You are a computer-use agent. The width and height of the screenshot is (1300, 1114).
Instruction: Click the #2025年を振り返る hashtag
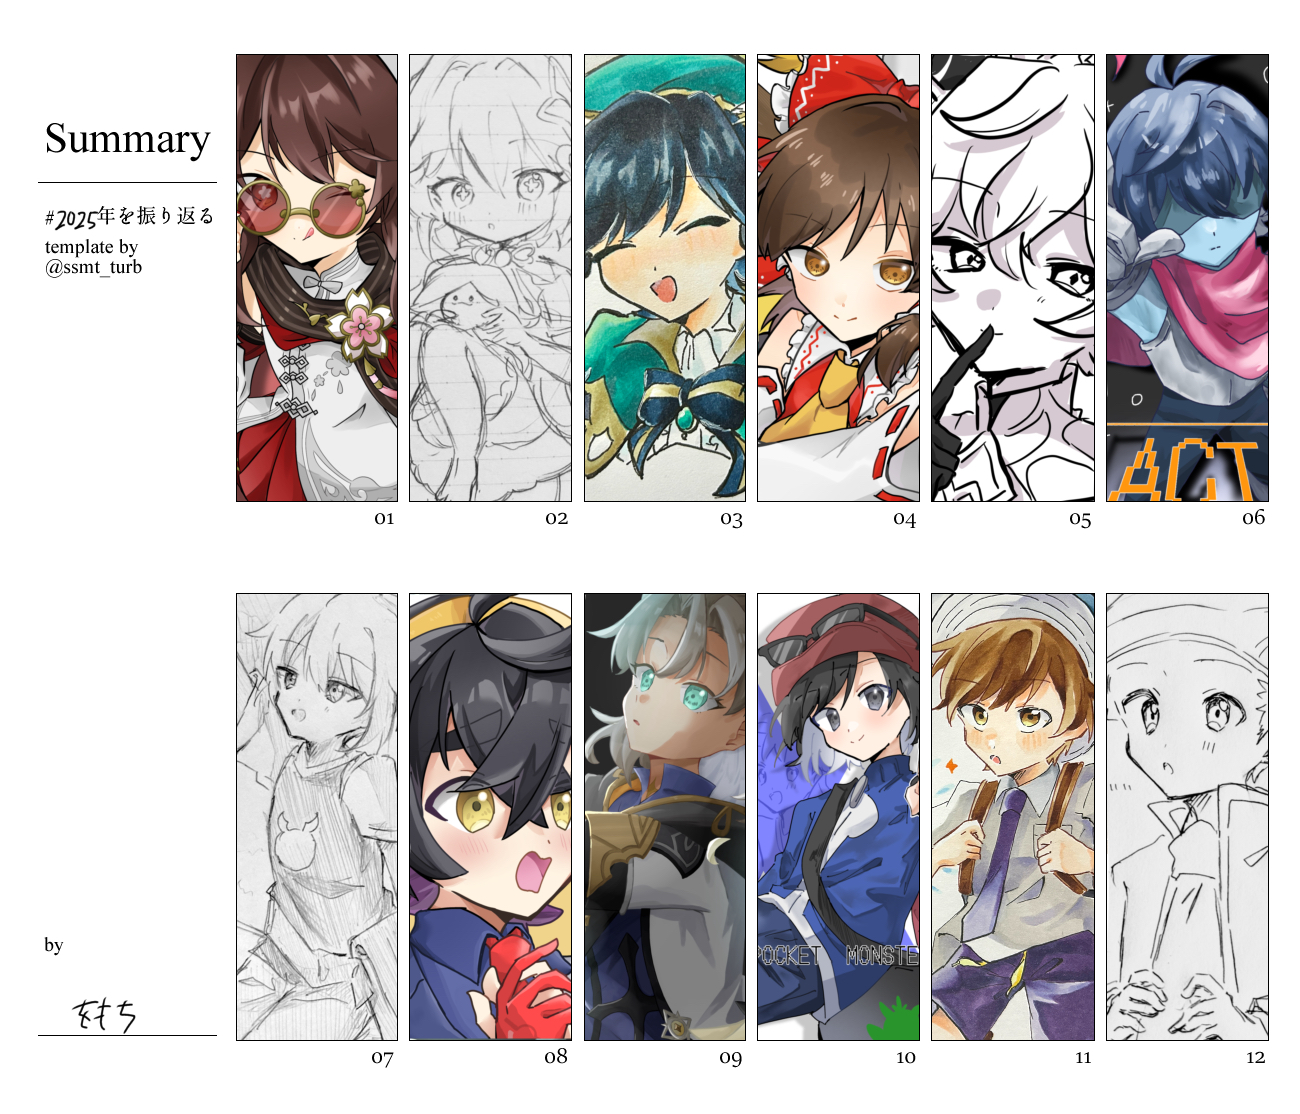click(129, 217)
